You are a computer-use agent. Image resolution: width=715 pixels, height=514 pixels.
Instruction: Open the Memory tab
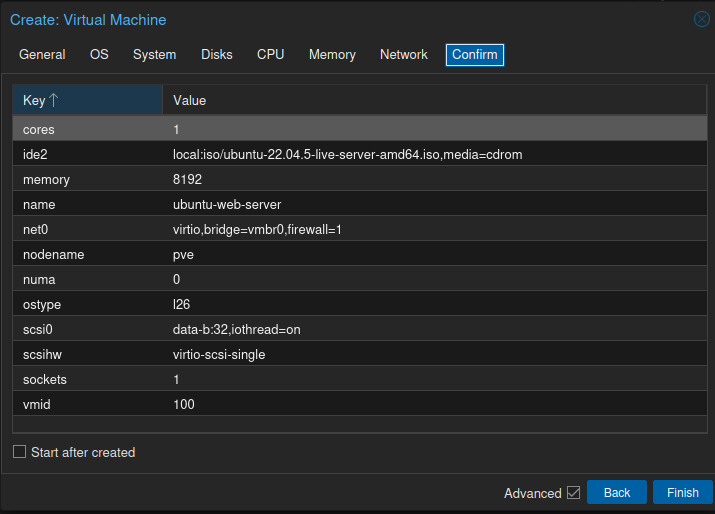(332, 55)
